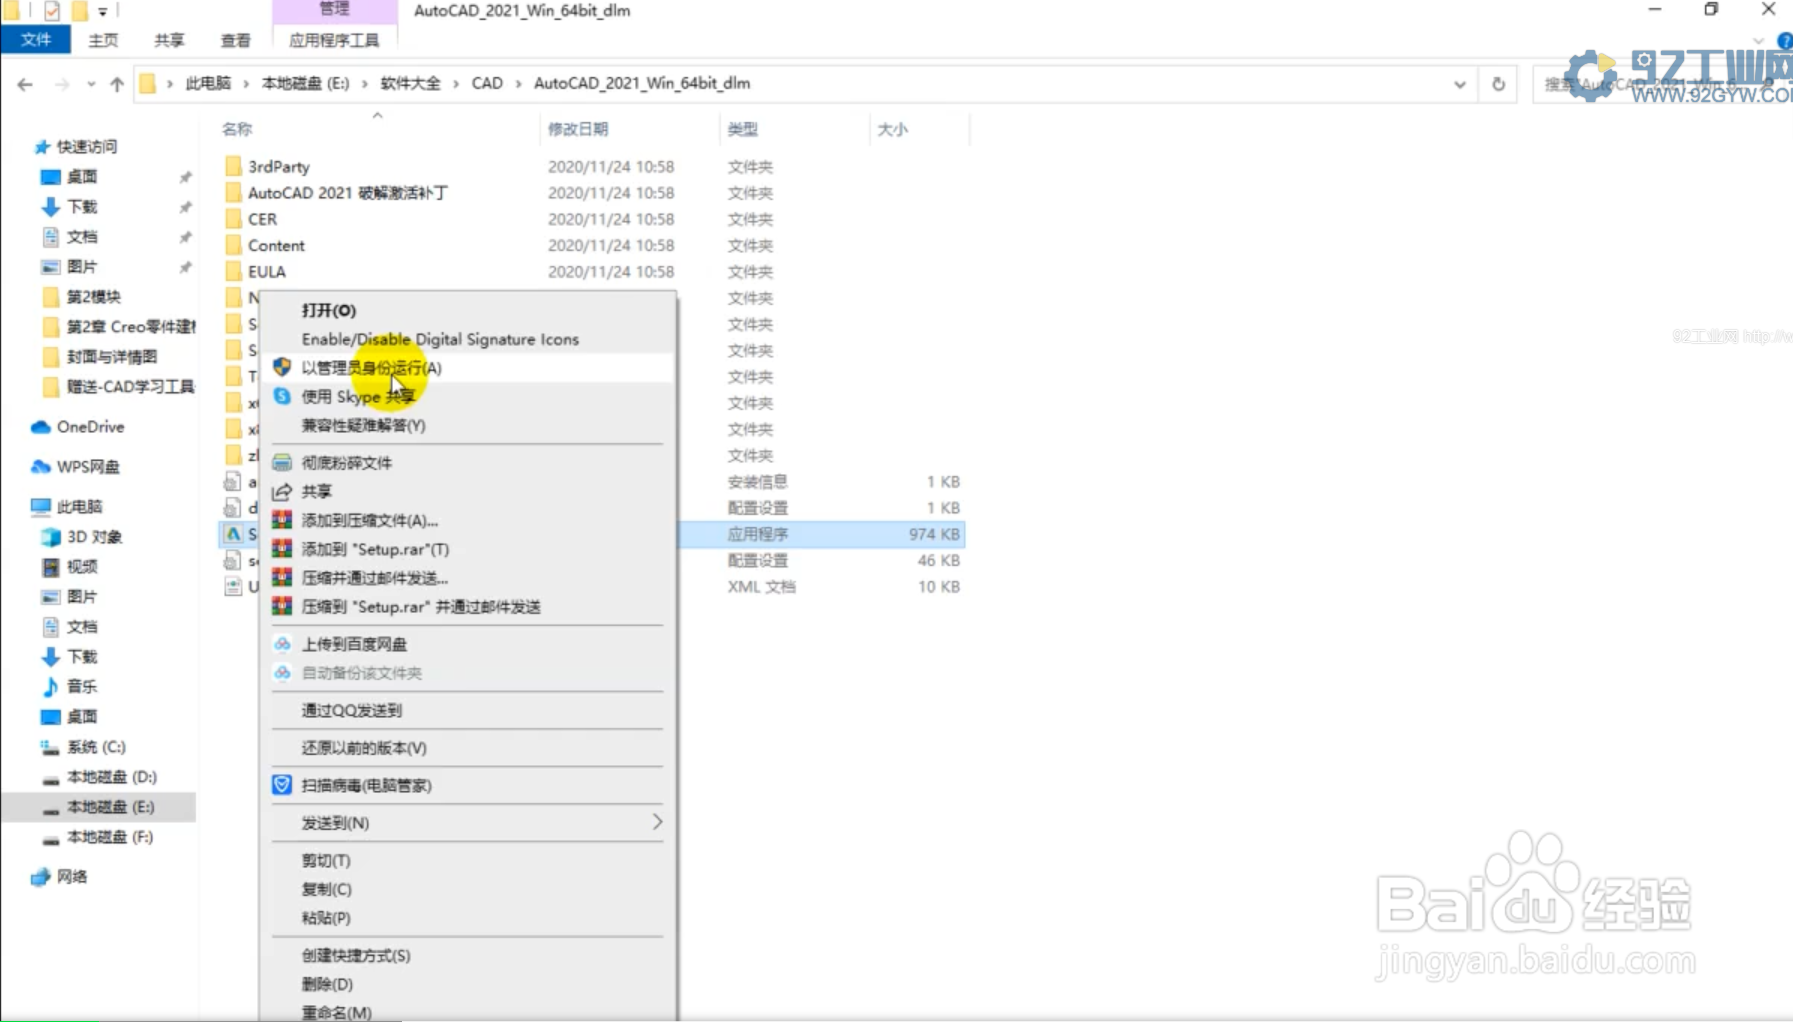Choose Copy in the context menu
Image resolution: width=1793 pixels, height=1022 pixels.
326,889
